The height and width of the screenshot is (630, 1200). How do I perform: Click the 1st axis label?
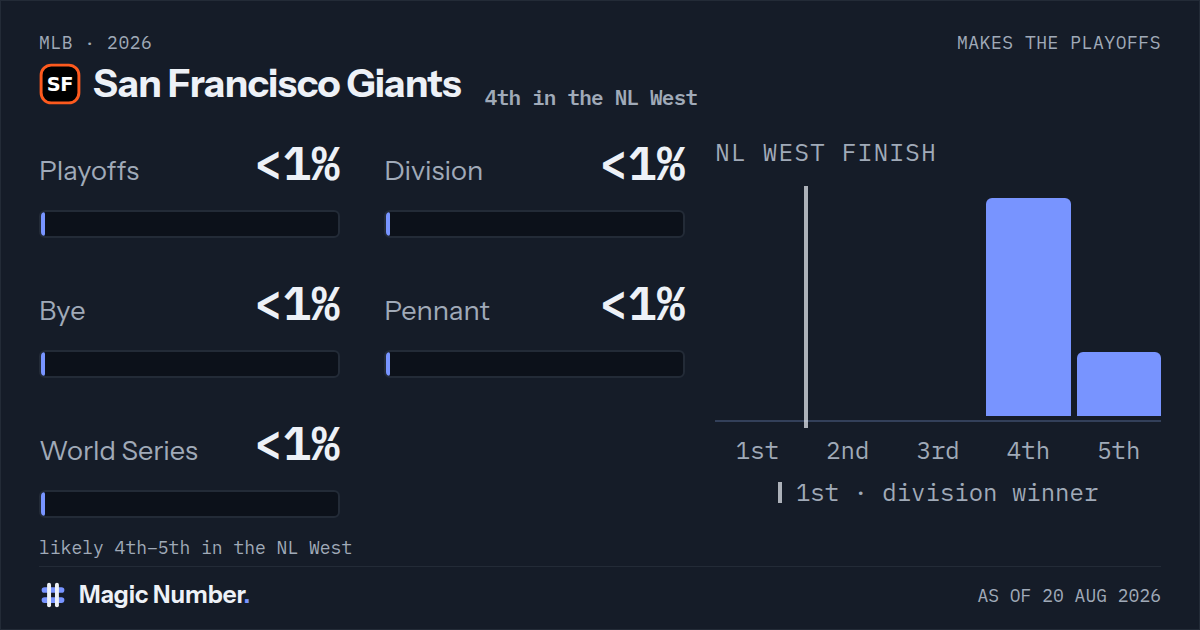pos(757,451)
